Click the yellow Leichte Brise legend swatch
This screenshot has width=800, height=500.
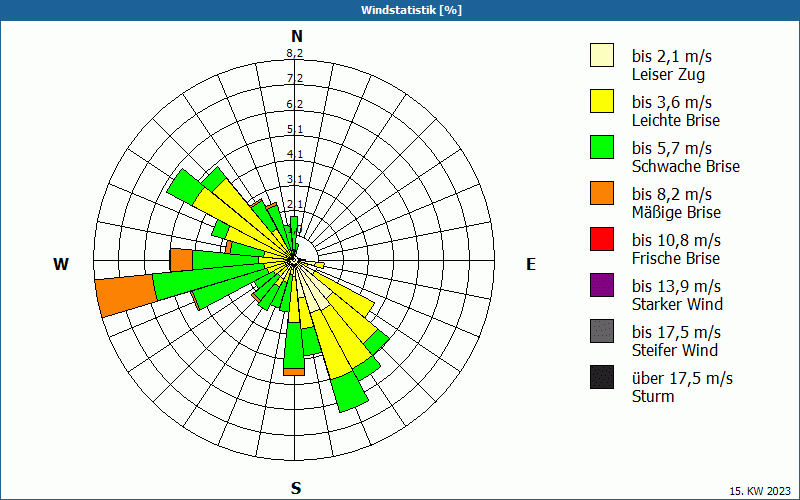[602, 101]
